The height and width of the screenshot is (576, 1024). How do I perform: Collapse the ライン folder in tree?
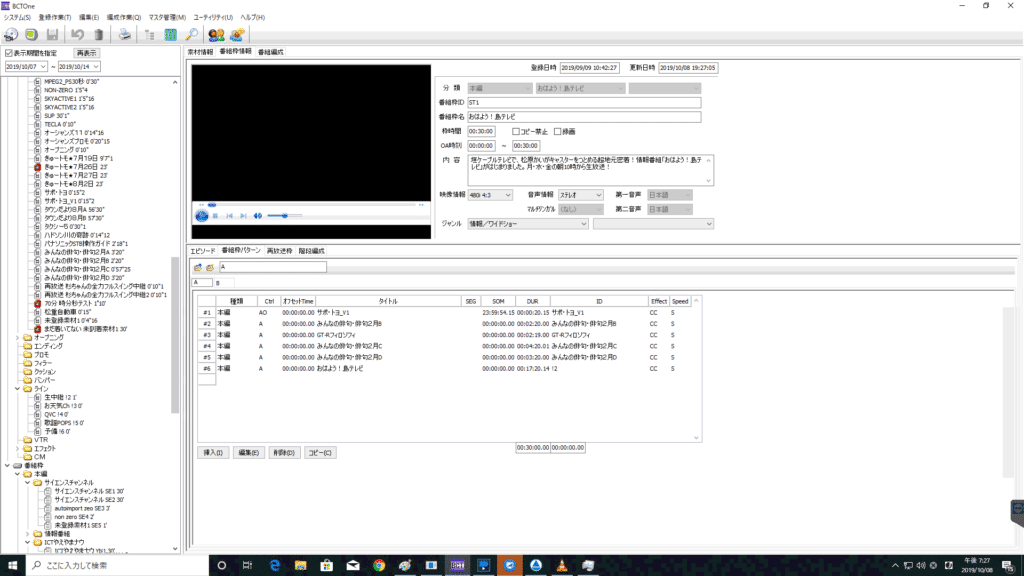pyautogui.click(x=18, y=389)
